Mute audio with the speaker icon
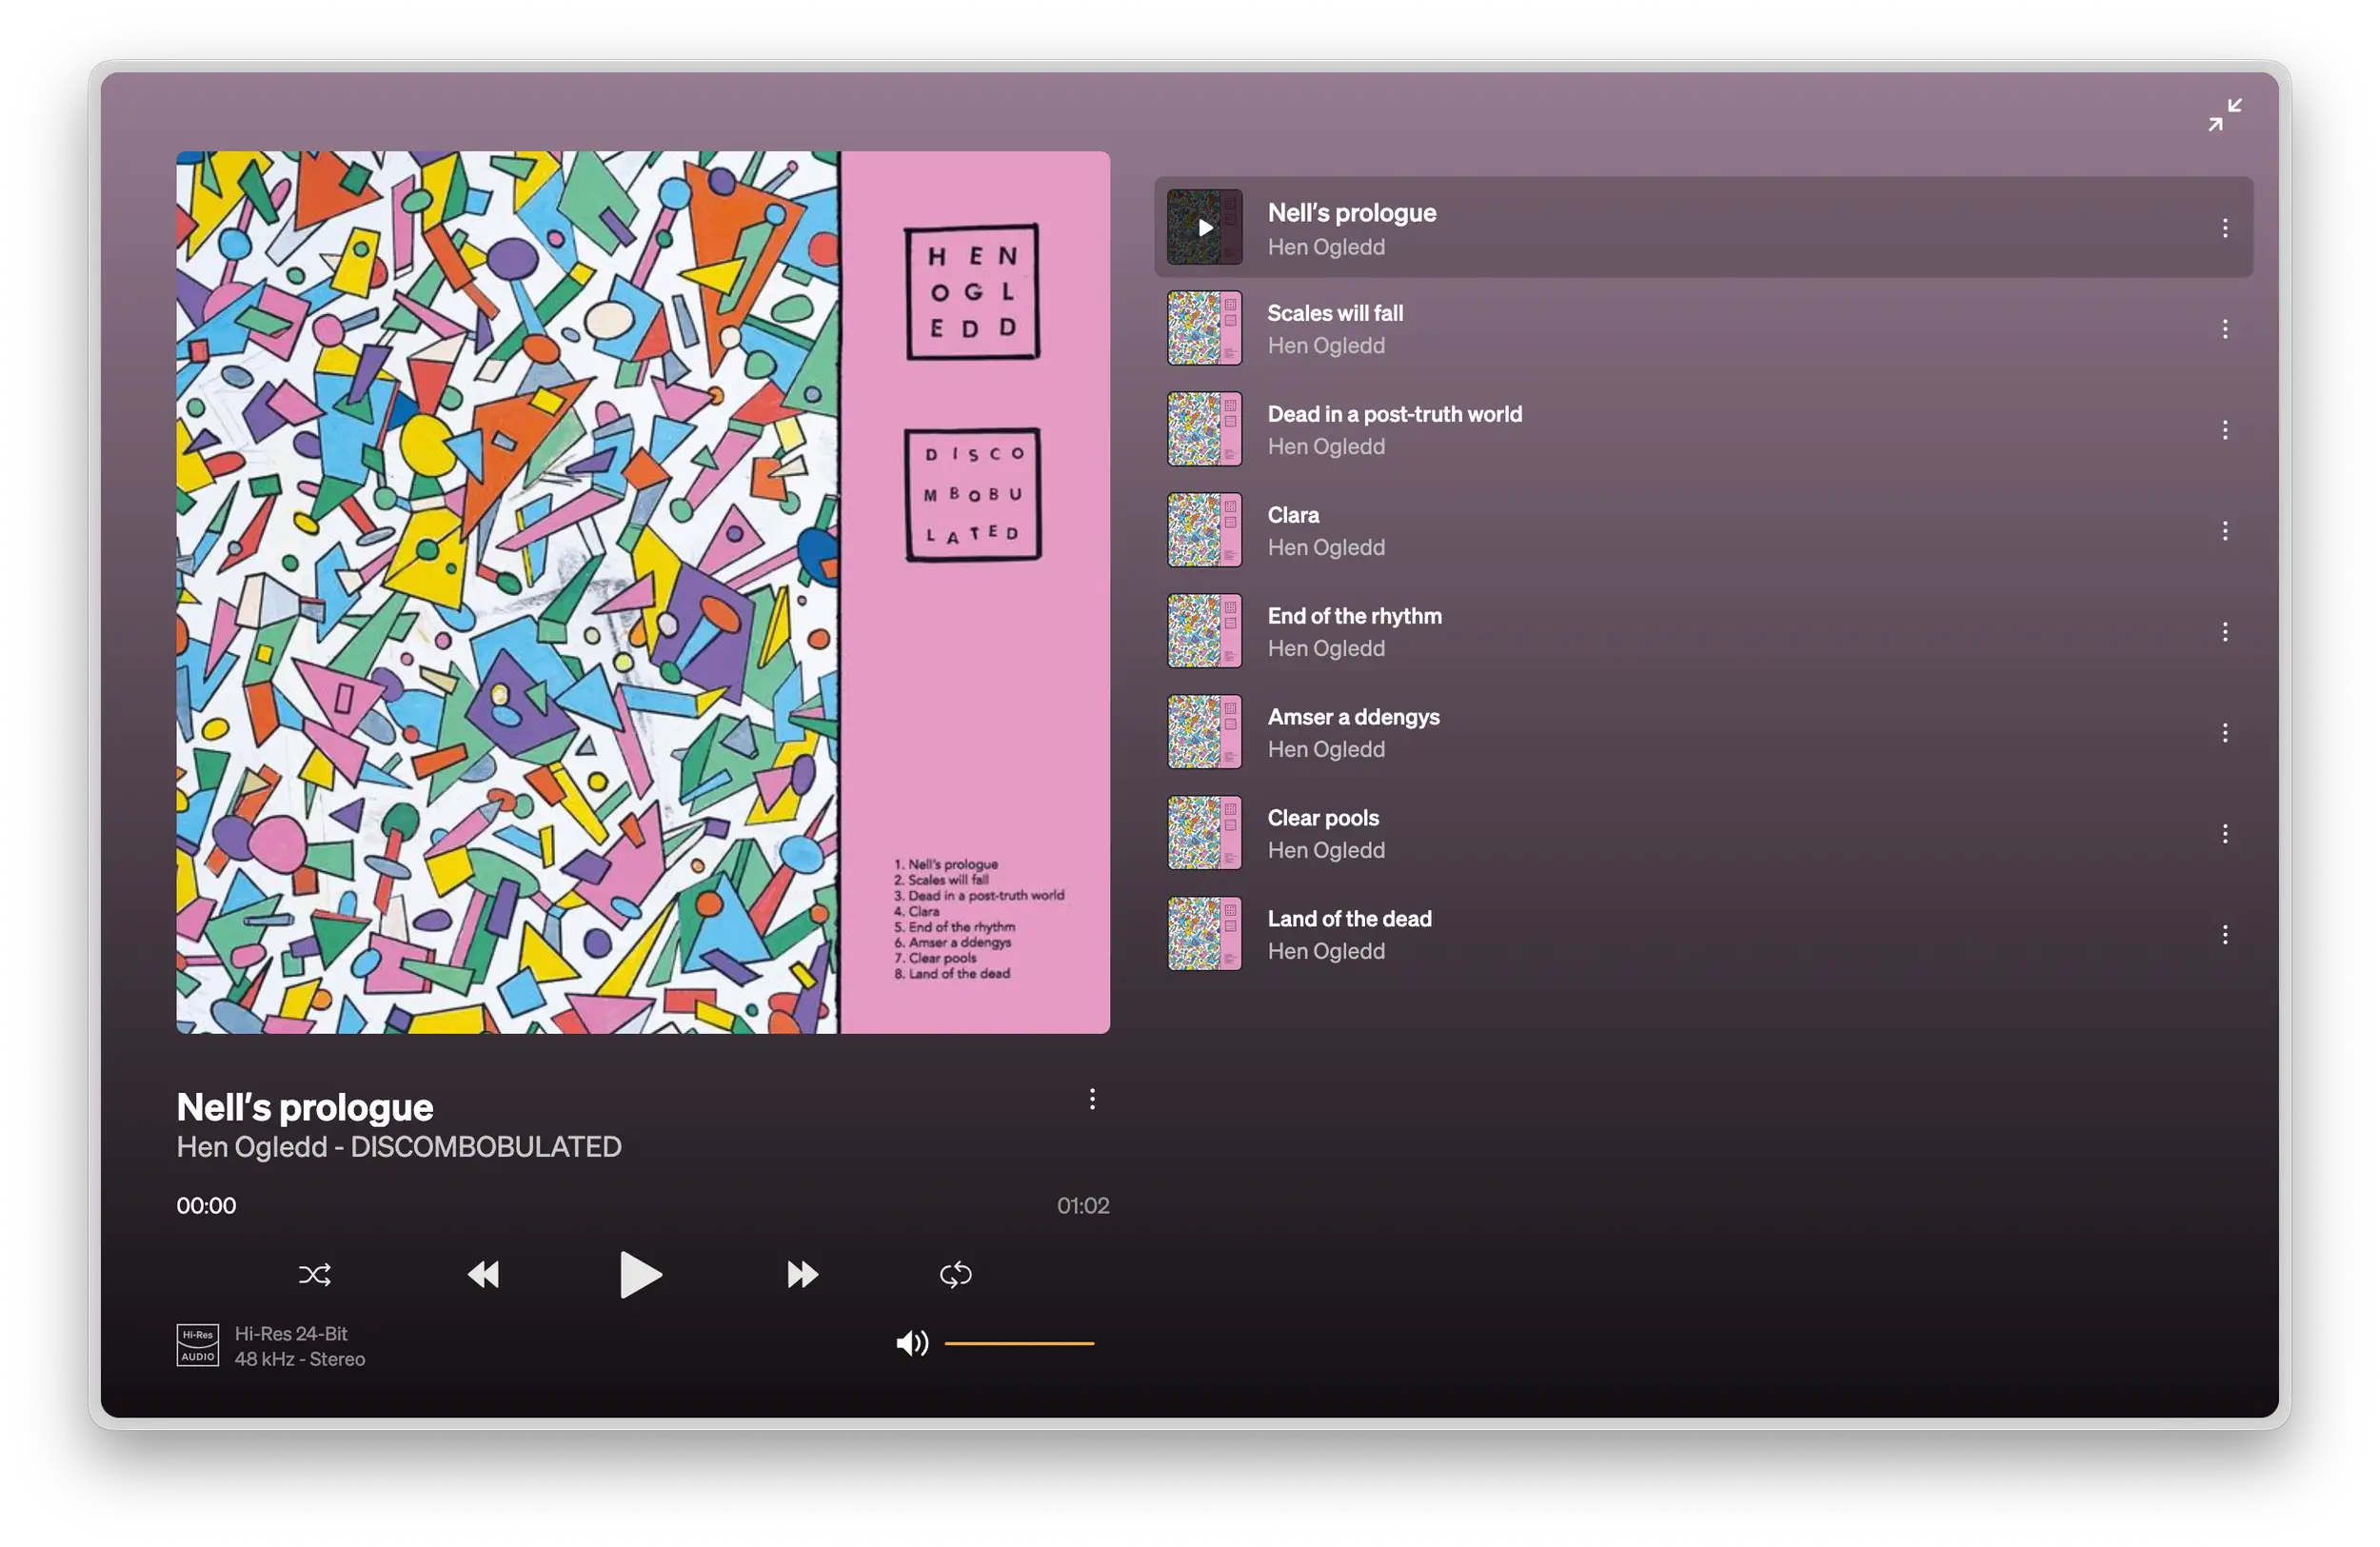This screenshot has height=1547, width=2380. [x=912, y=1343]
